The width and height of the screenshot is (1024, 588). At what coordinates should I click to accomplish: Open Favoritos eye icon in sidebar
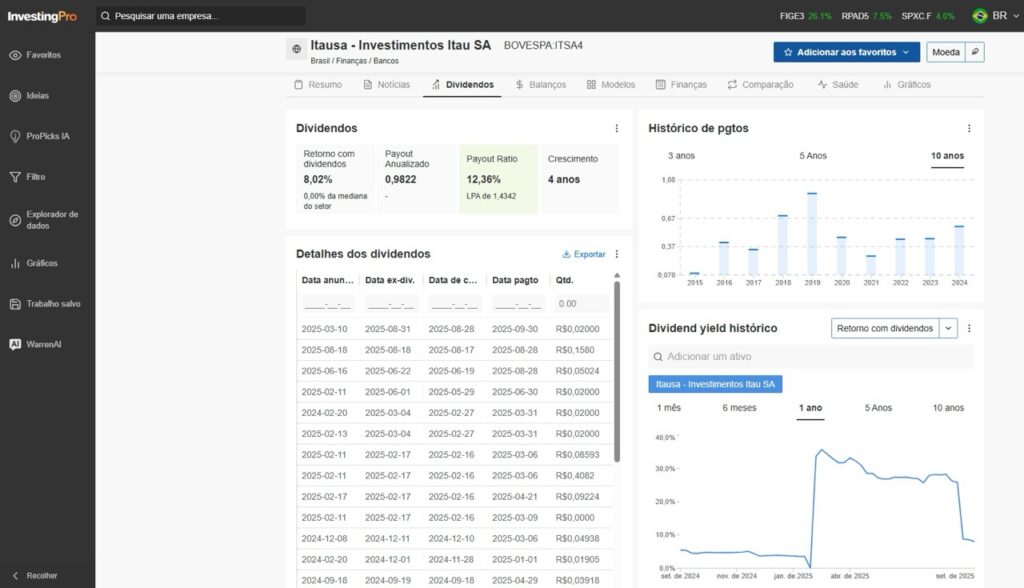point(15,56)
